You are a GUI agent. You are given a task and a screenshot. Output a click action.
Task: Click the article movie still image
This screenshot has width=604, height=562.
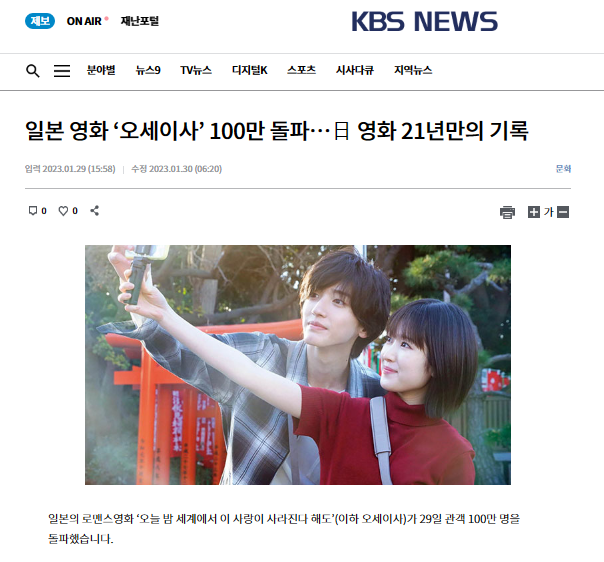click(x=298, y=365)
